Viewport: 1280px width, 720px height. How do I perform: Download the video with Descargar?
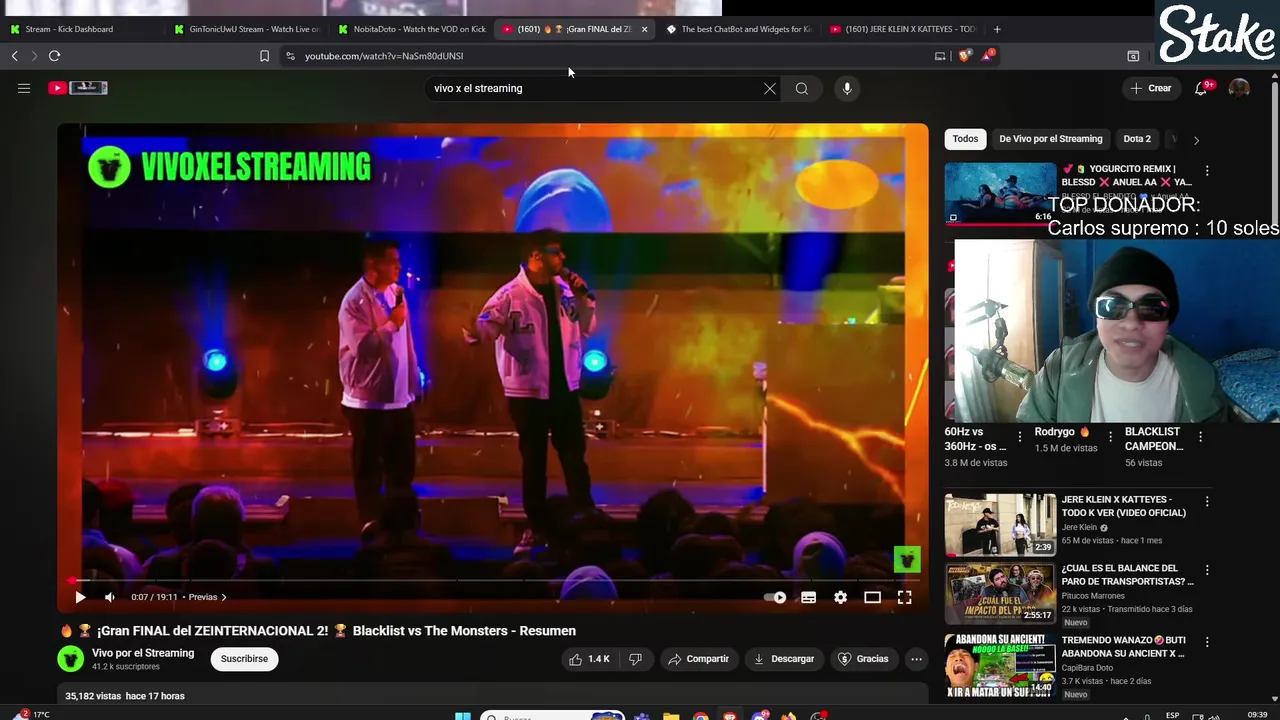tap(783, 659)
